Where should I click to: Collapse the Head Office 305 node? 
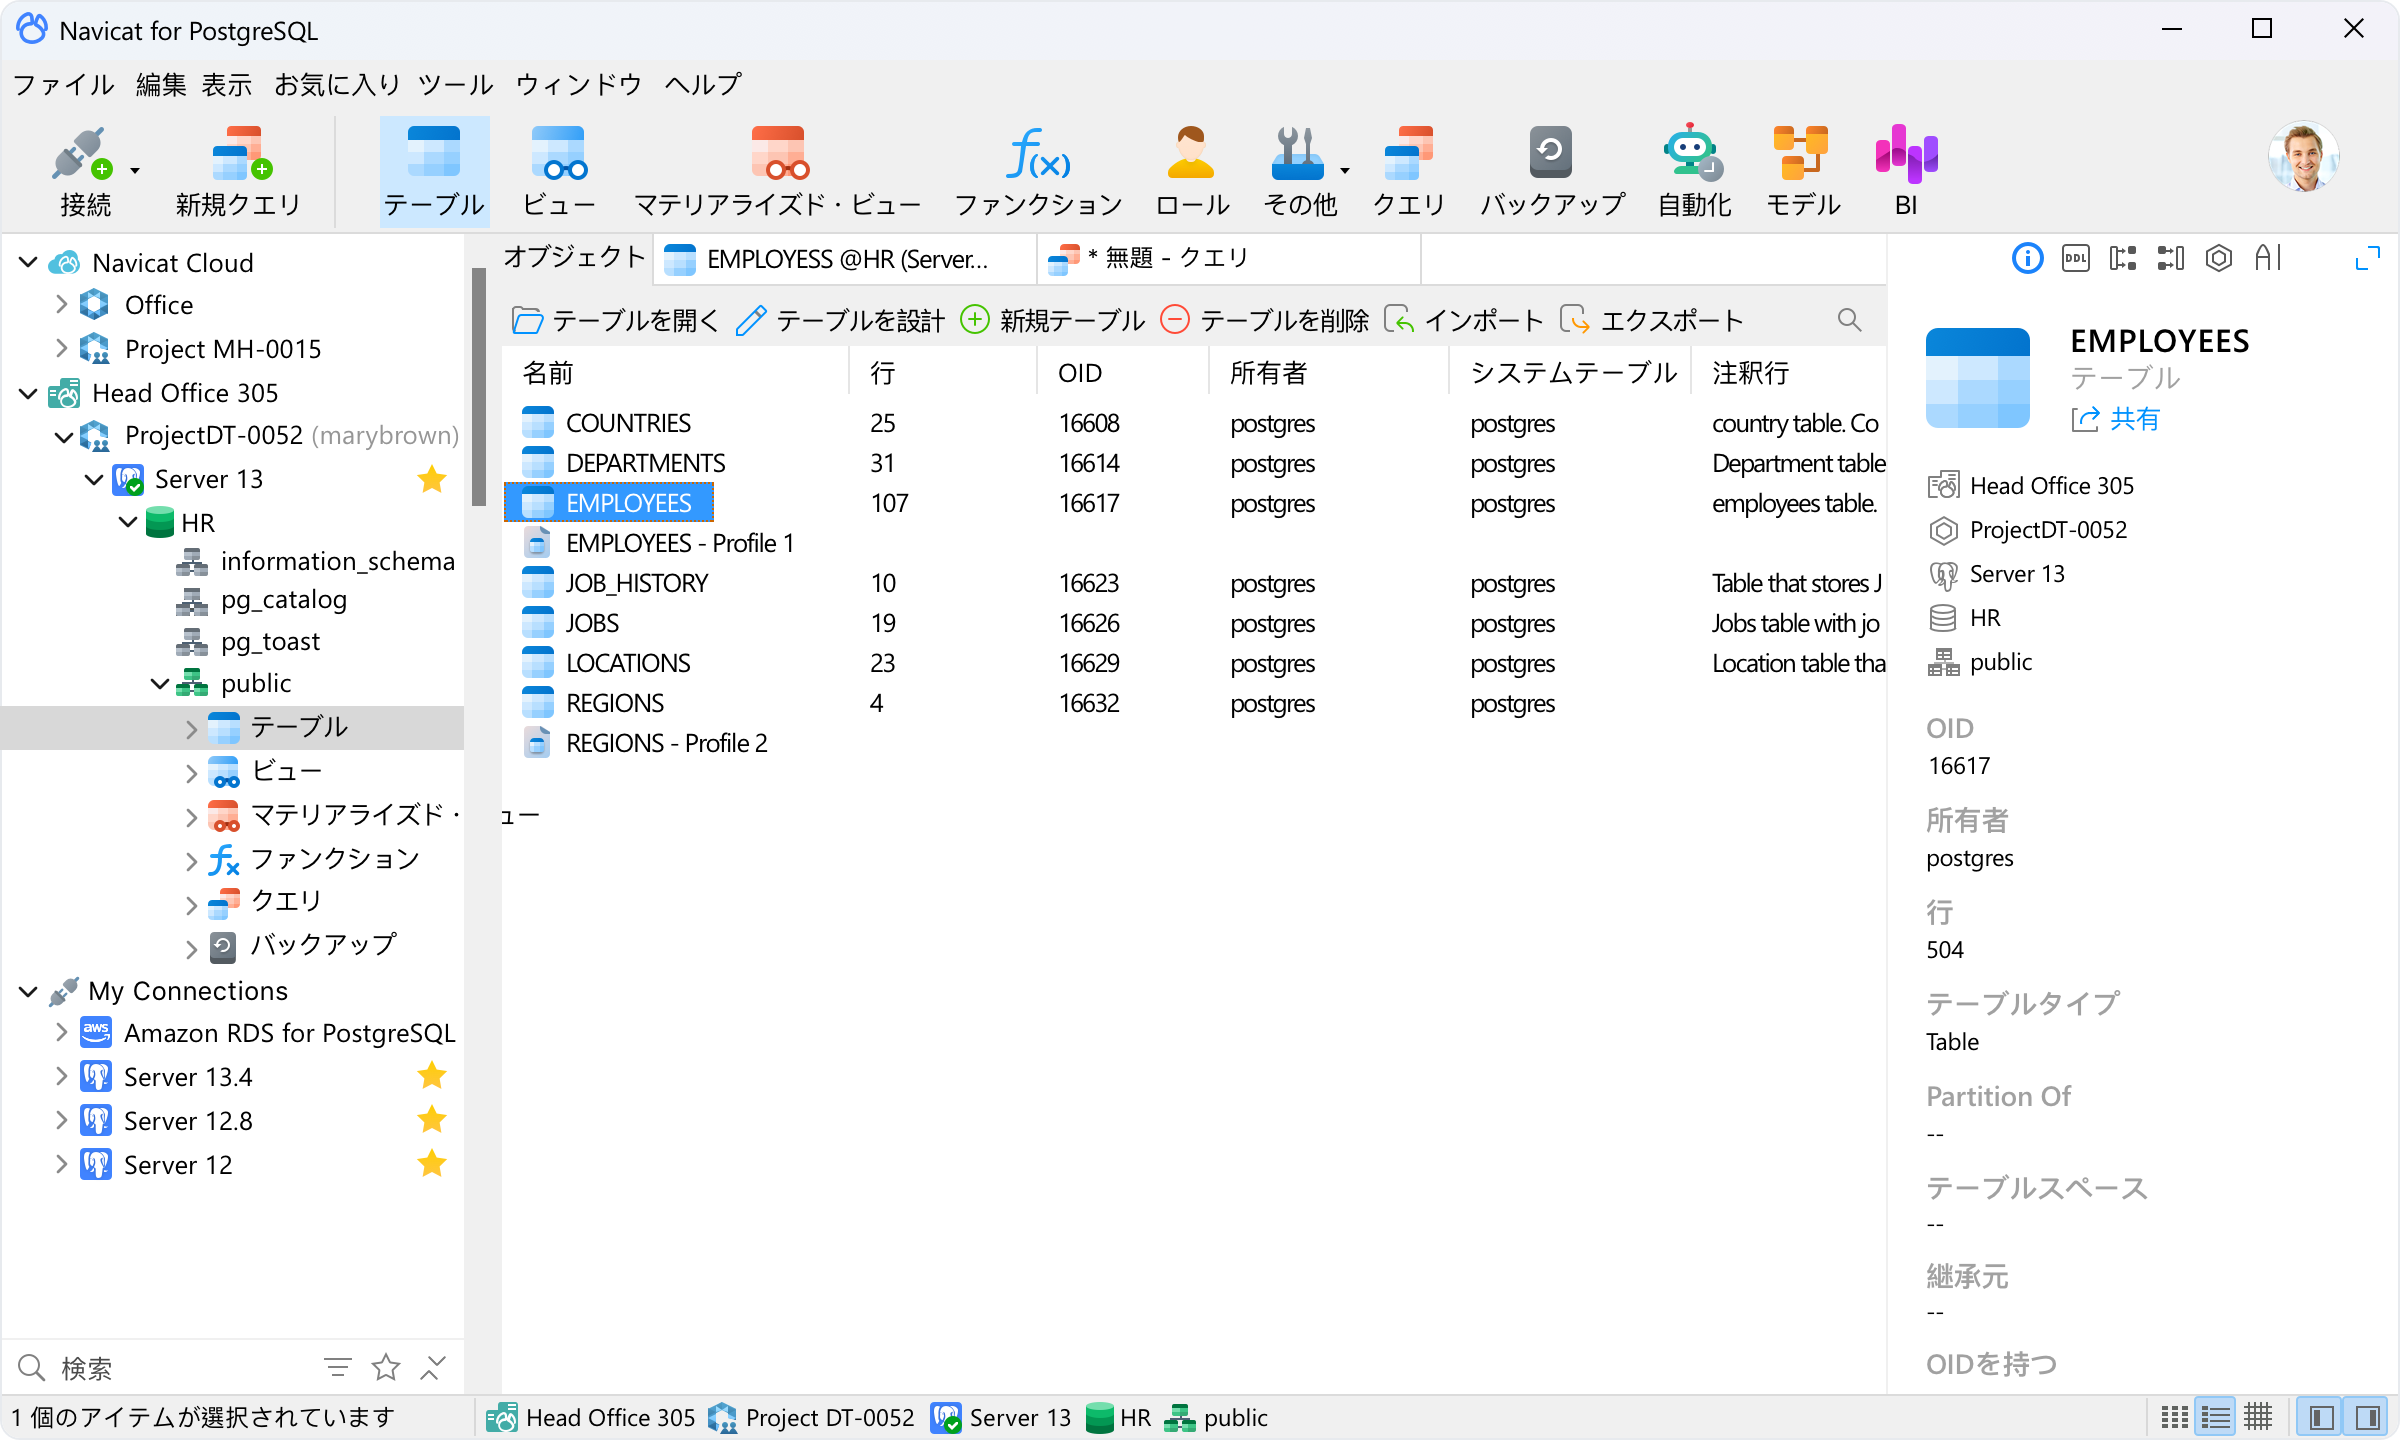click(x=28, y=393)
